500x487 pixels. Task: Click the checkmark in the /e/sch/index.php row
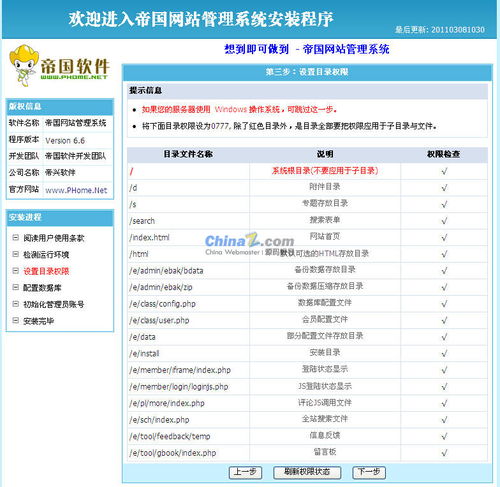tap(444, 420)
